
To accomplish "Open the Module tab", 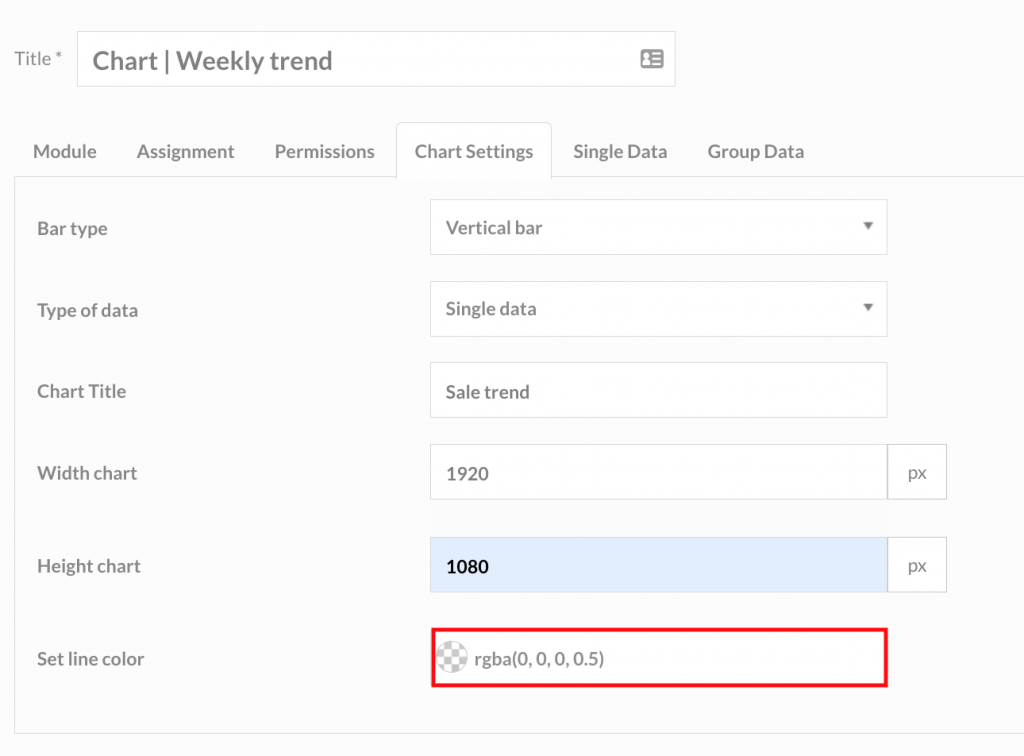I will click(x=65, y=151).
